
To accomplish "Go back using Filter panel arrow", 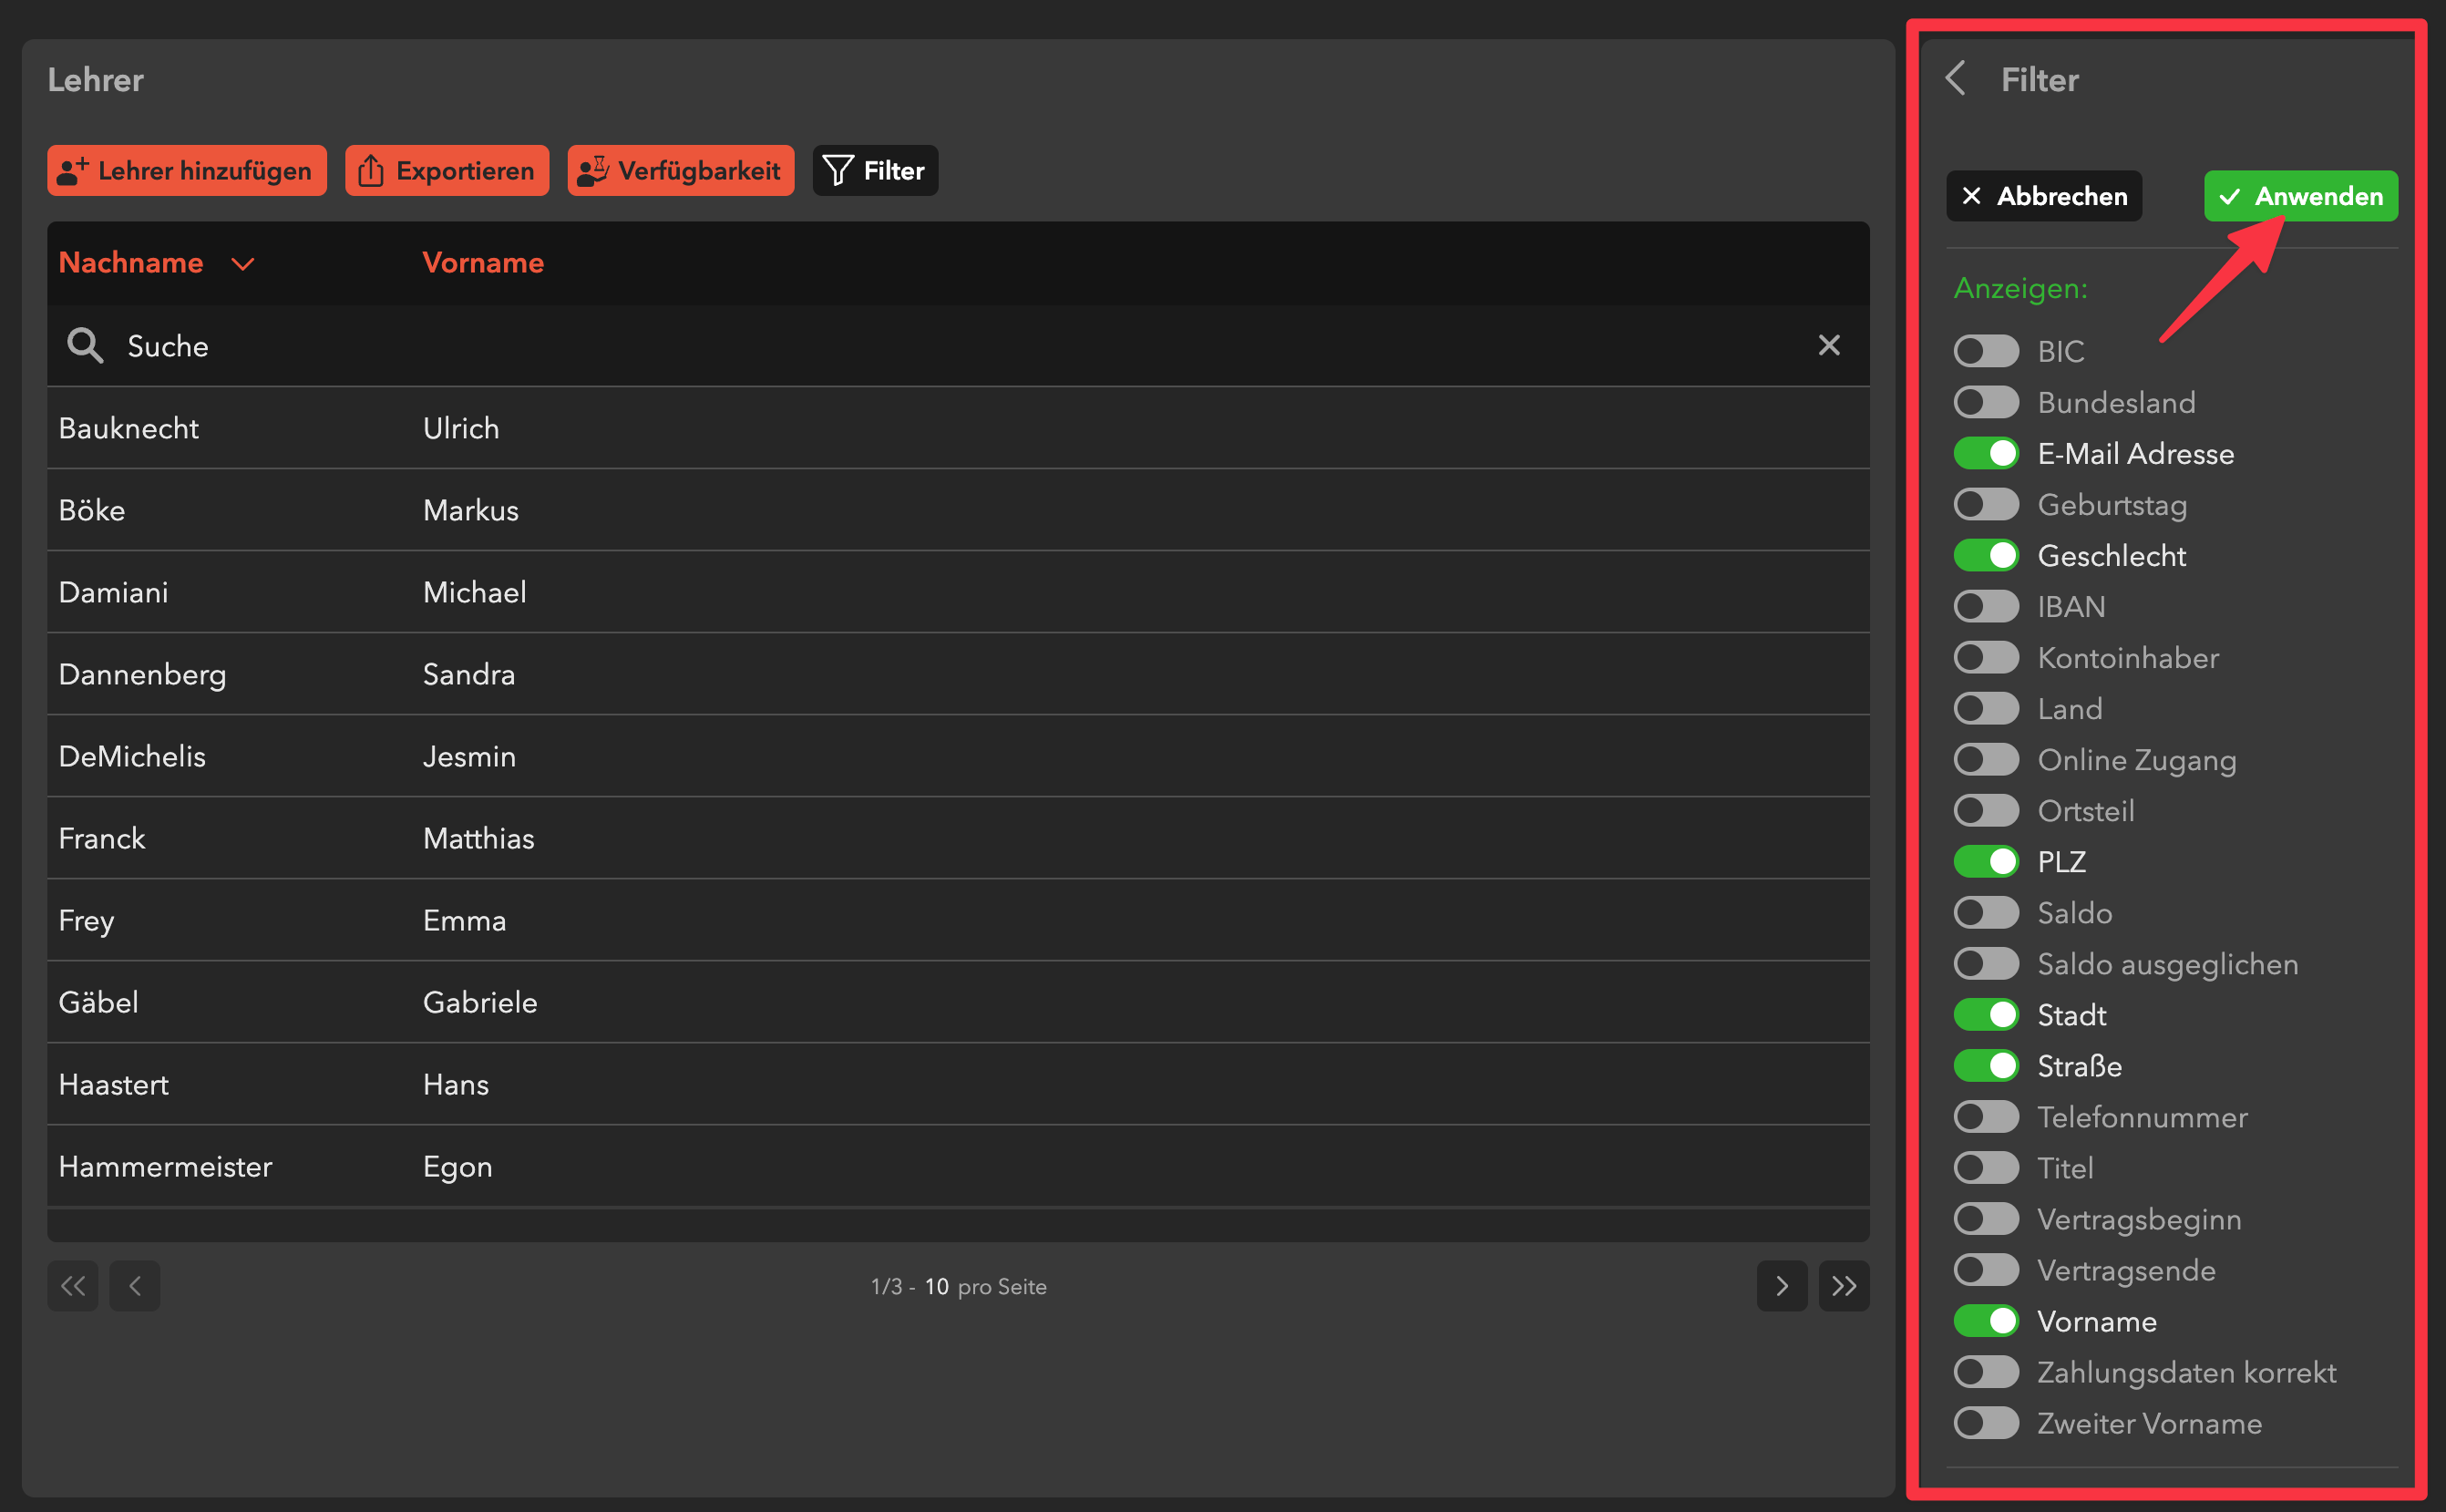I will click(x=1956, y=79).
